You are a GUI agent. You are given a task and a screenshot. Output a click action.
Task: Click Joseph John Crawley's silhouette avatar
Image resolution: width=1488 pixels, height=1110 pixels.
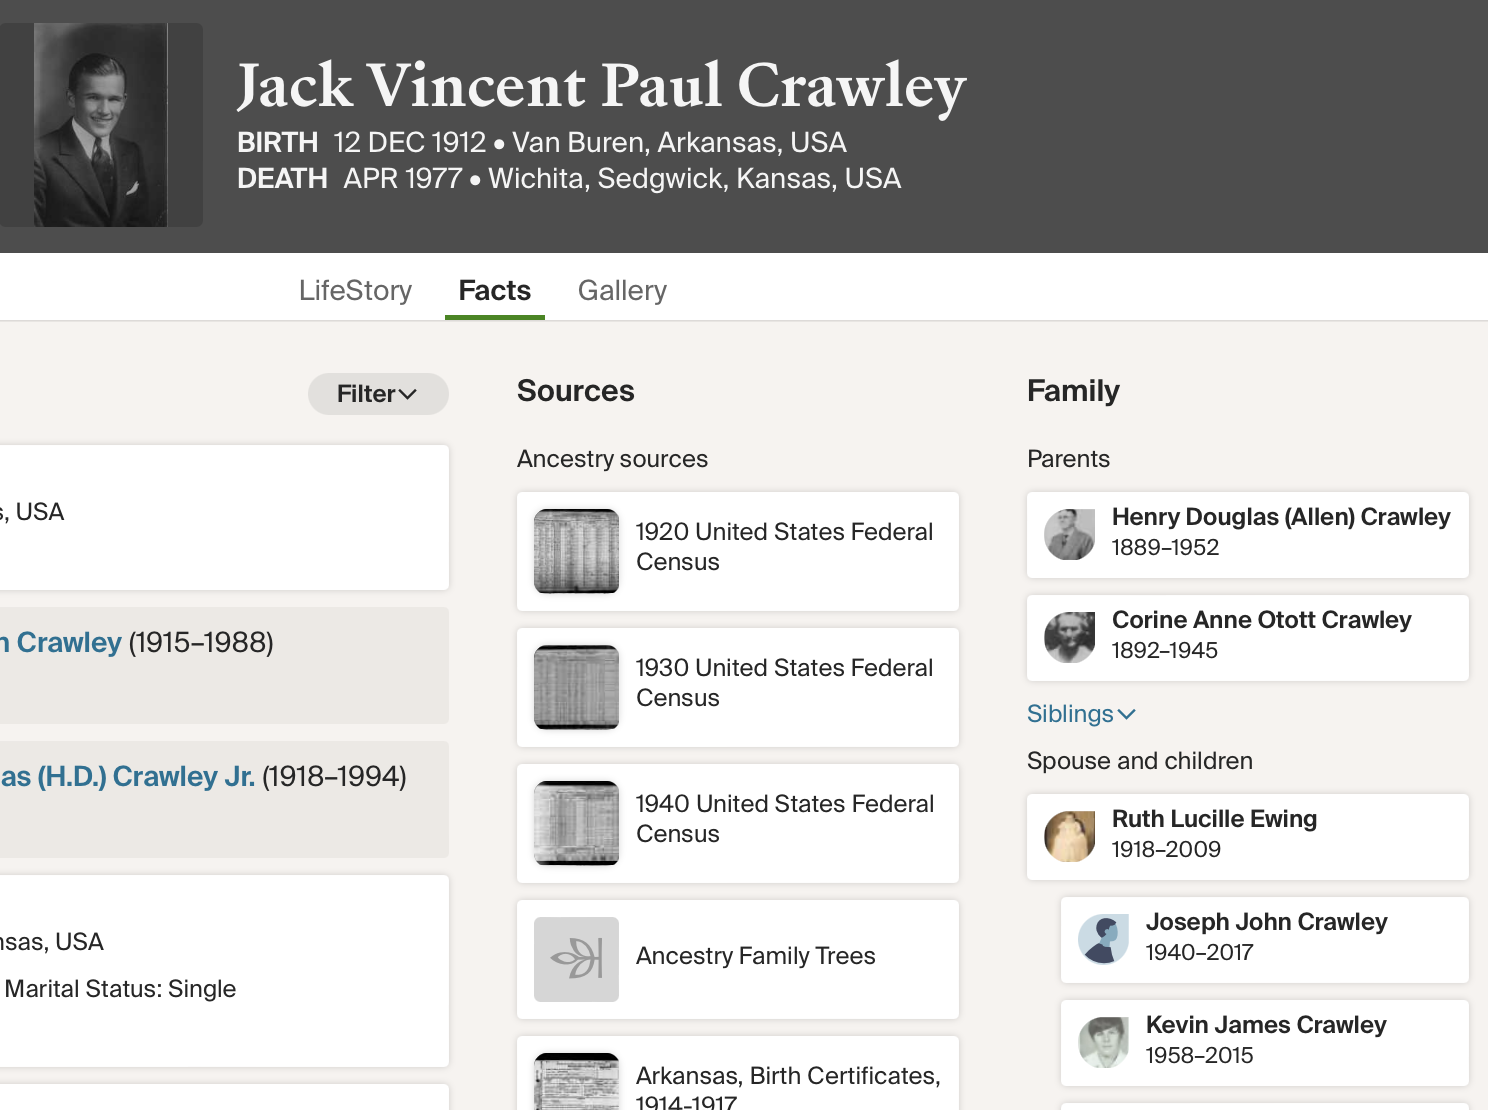coord(1103,939)
